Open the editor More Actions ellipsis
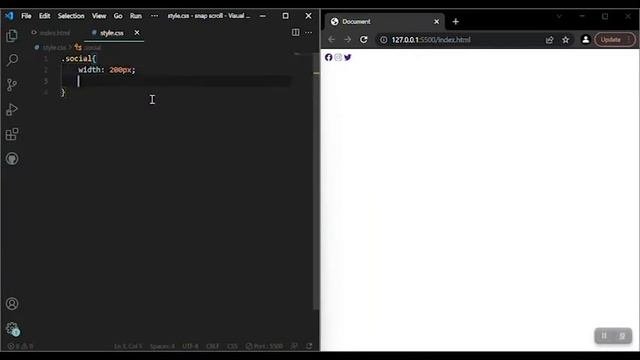The height and width of the screenshot is (360, 640). (309, 32)
